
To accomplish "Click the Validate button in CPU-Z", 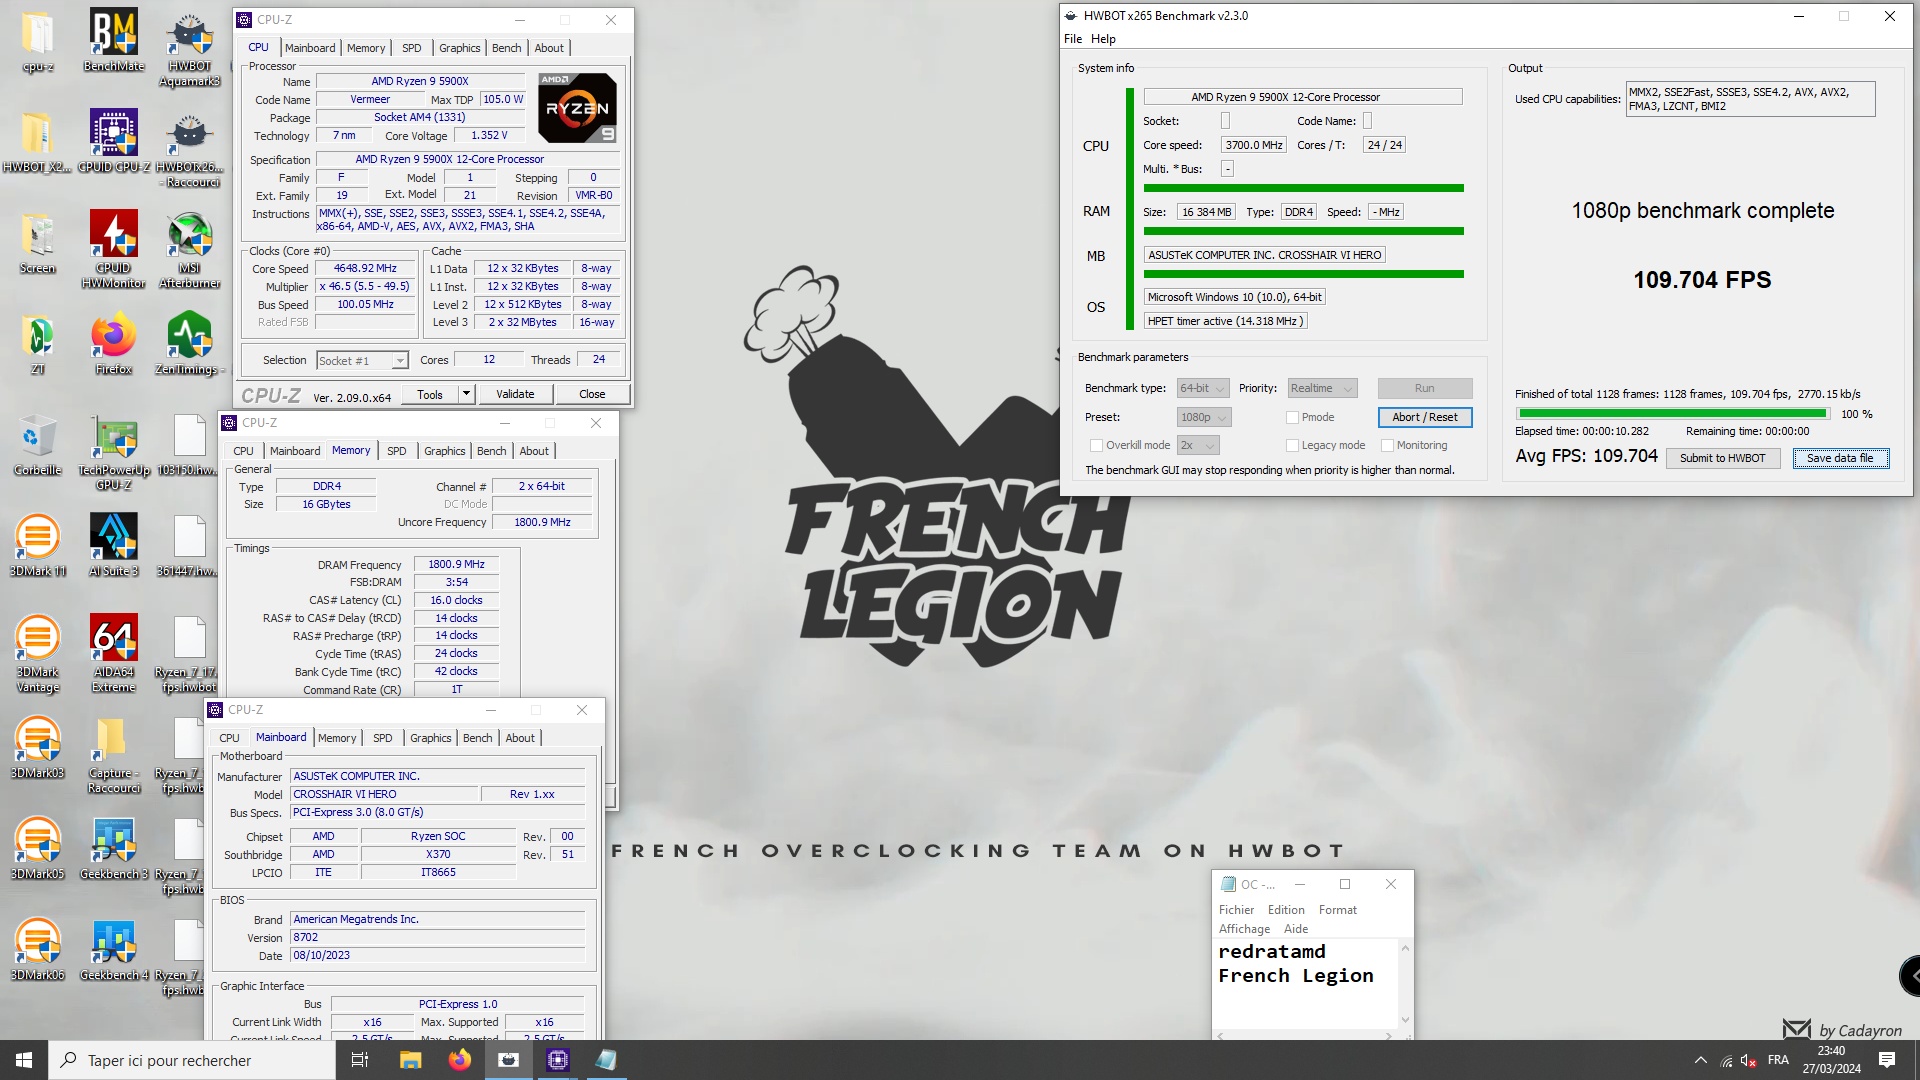I will click(x=515, y=394).
